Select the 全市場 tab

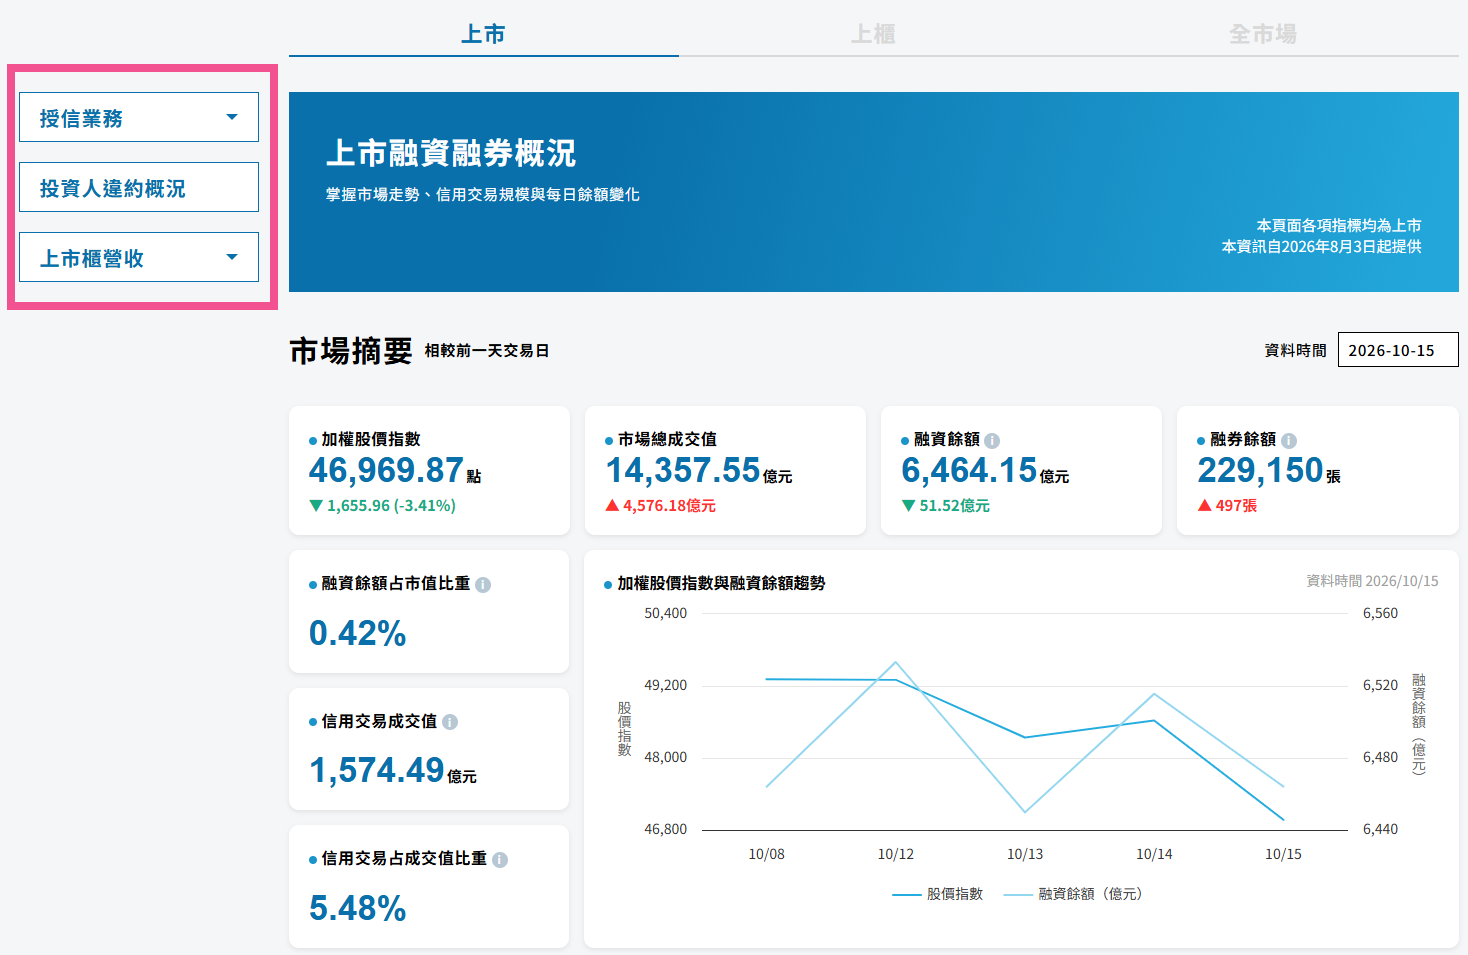pyautogui.click(x=1263, y=34)
